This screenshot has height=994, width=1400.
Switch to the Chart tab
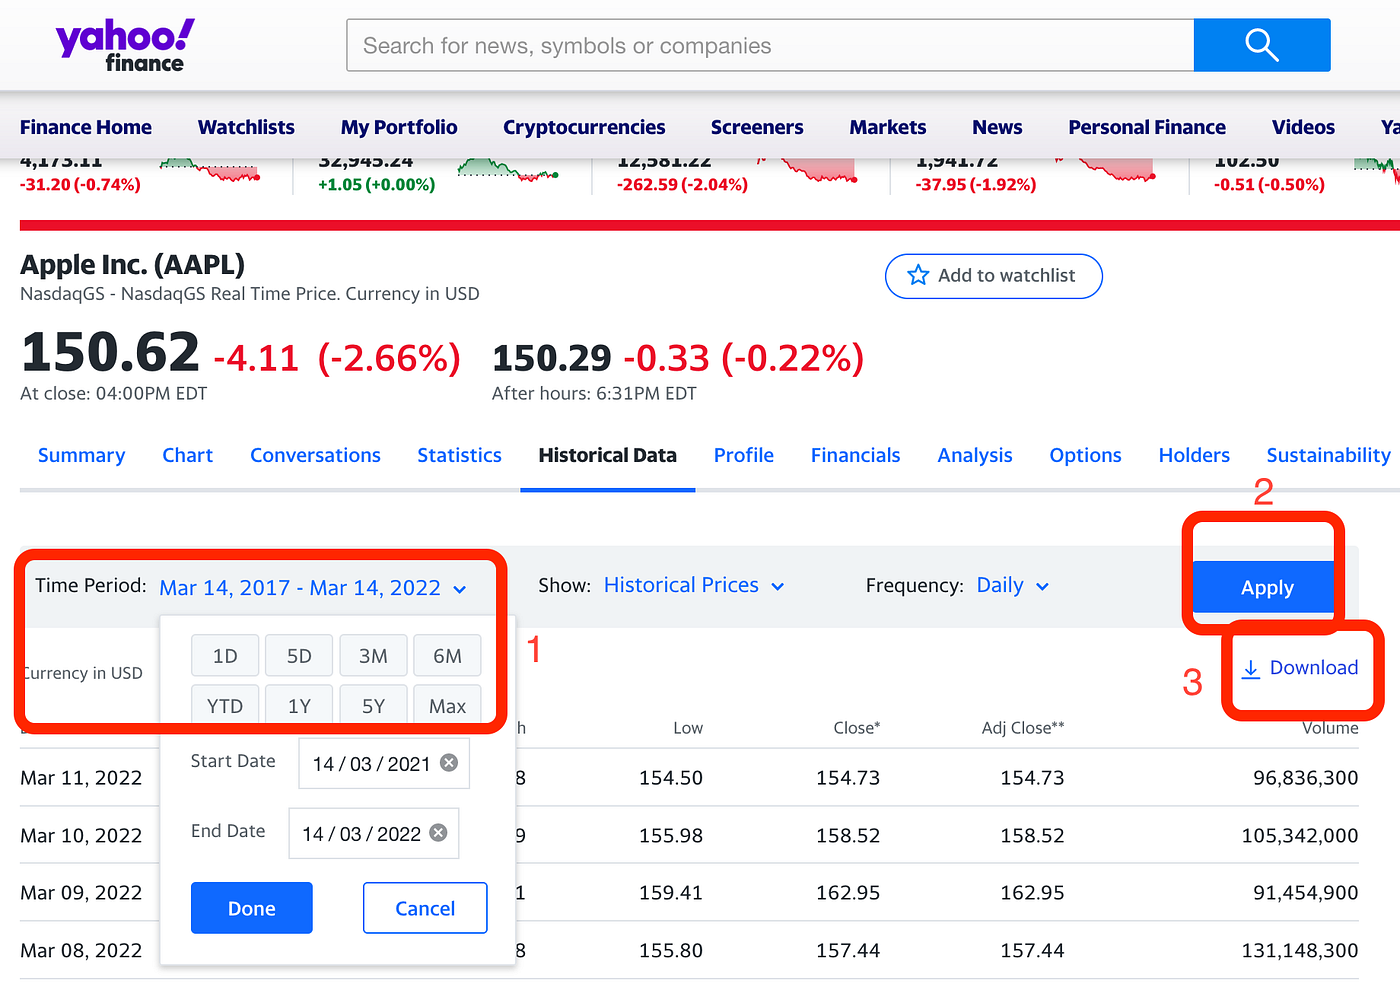pyautogui.click(x=188, y=456)
